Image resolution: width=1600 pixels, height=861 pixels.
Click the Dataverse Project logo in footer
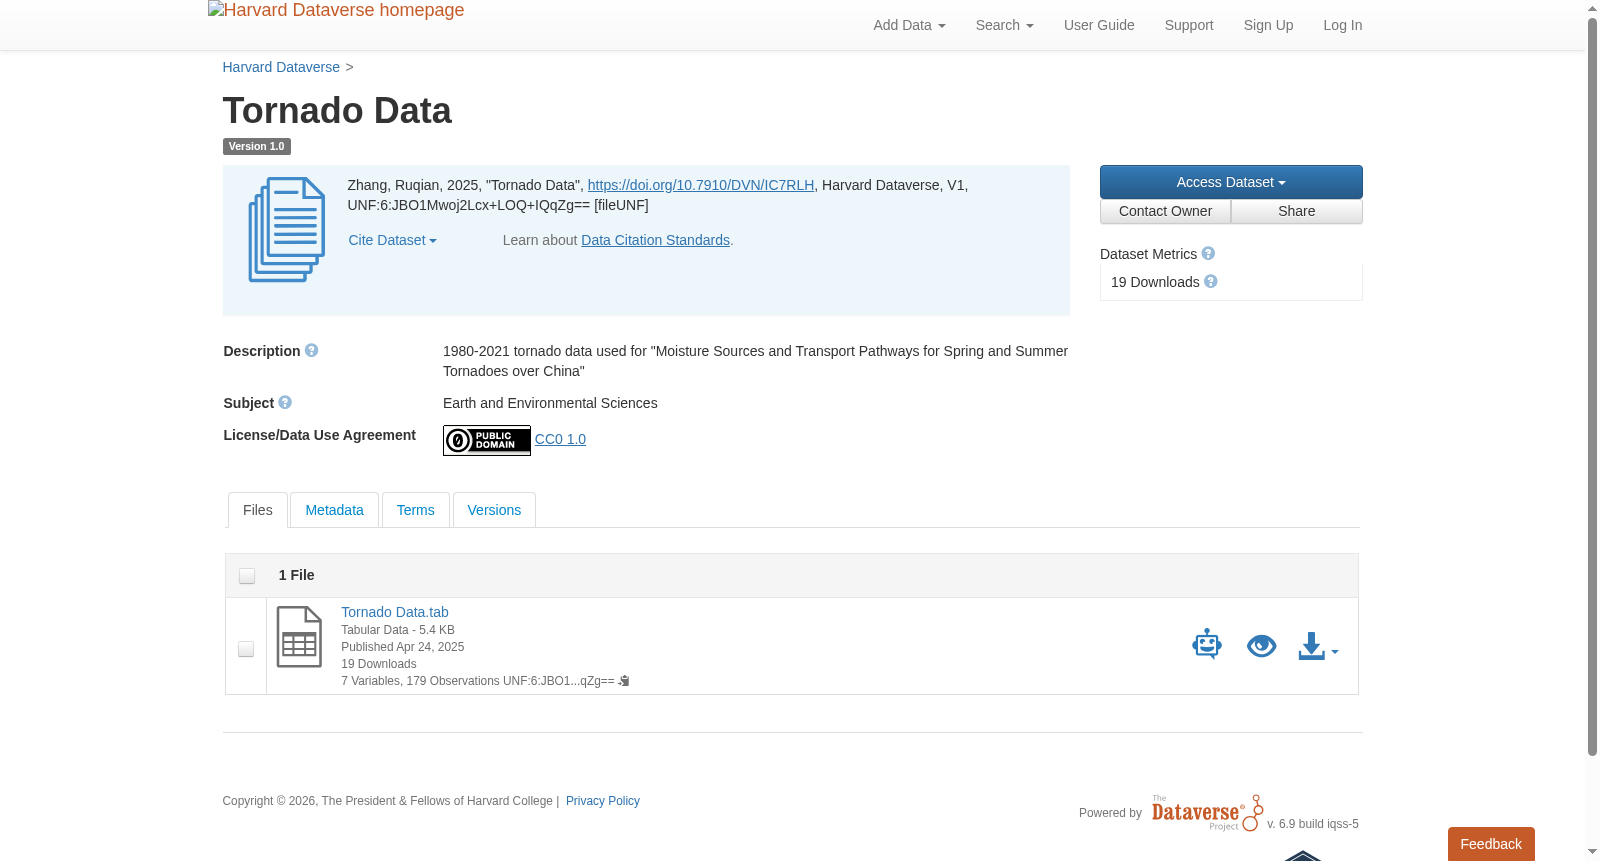pyautogui.click(x=1207, y=813)
